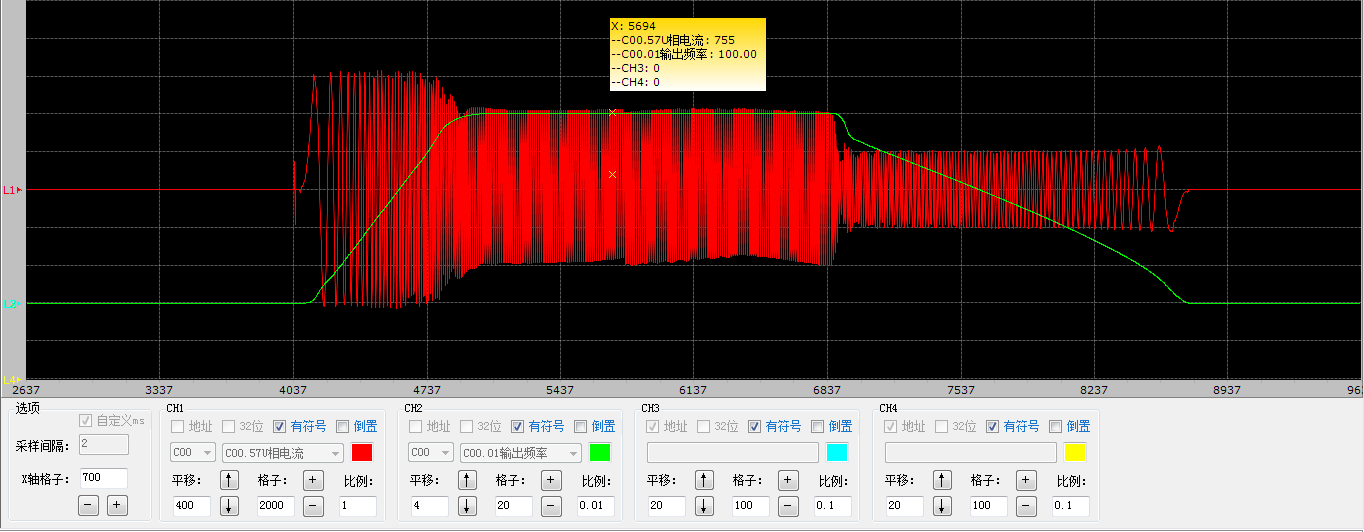Image resolution: width=1364 pixels, height=532 pixels.
Task: Enable CH2 倒置 invert checkbox
Action: [x=581, y=427]
